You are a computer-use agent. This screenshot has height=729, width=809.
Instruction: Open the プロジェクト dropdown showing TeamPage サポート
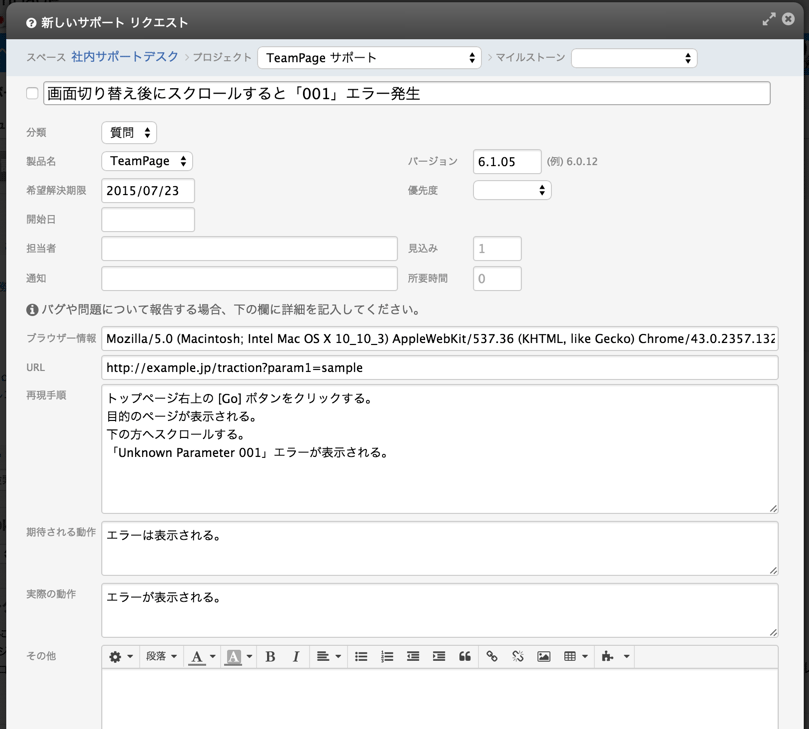[x=369, y=58]
